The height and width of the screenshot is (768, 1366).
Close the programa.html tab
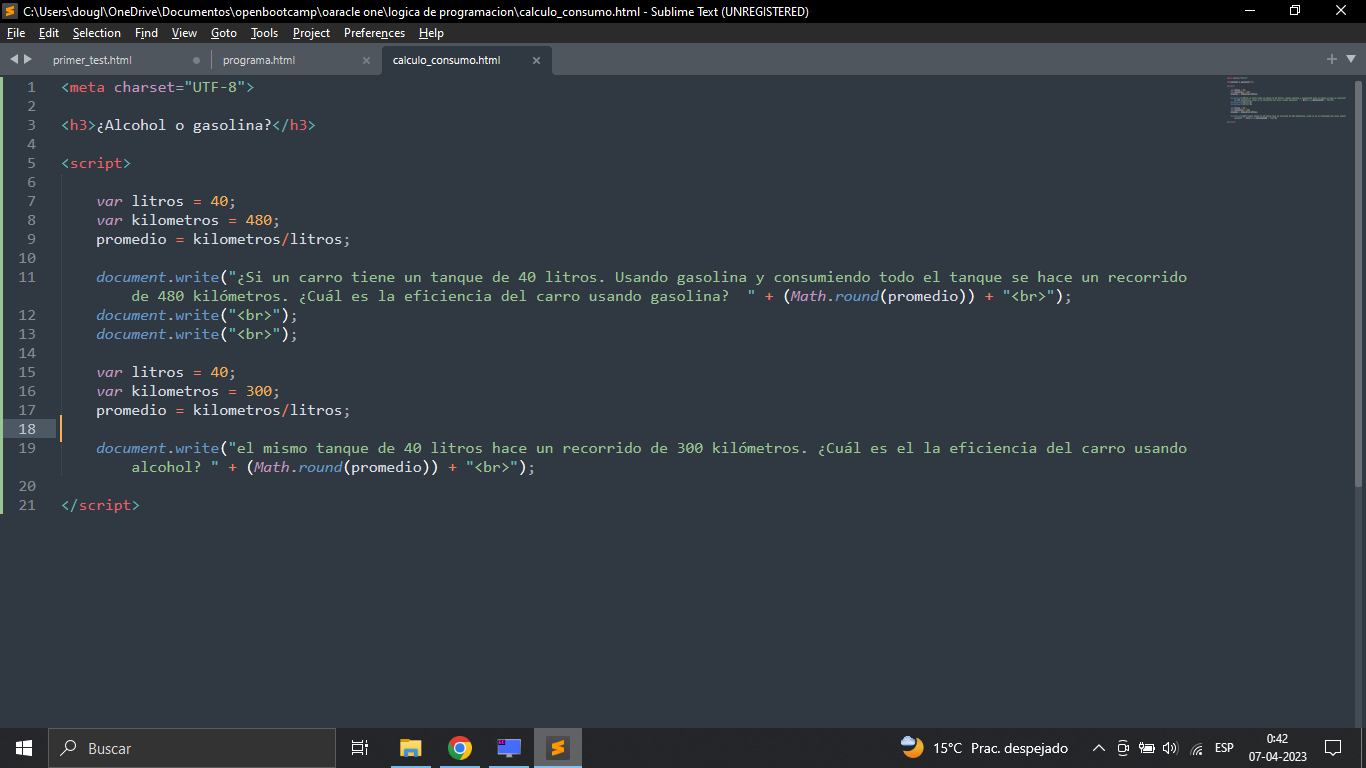pos(366,60)
